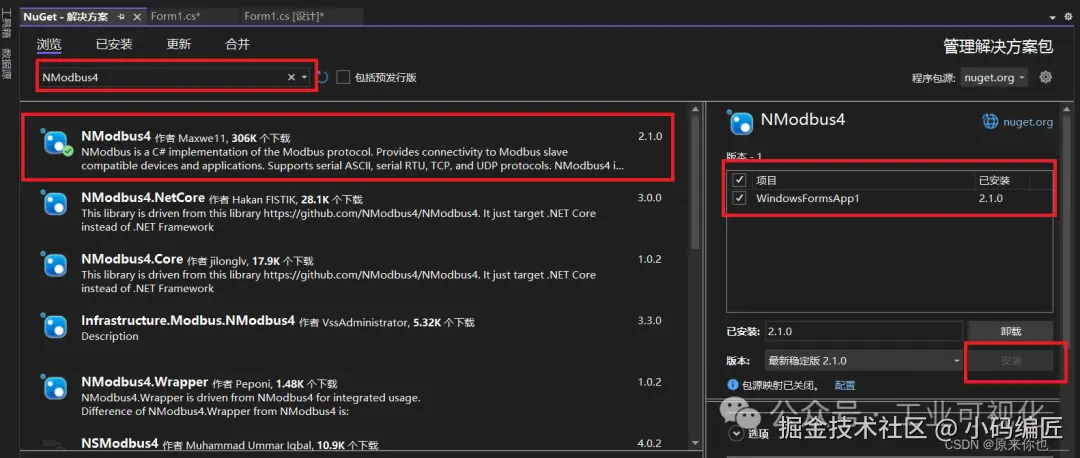Click the NModbus4 icon in details pane

[x=741, y=123]
